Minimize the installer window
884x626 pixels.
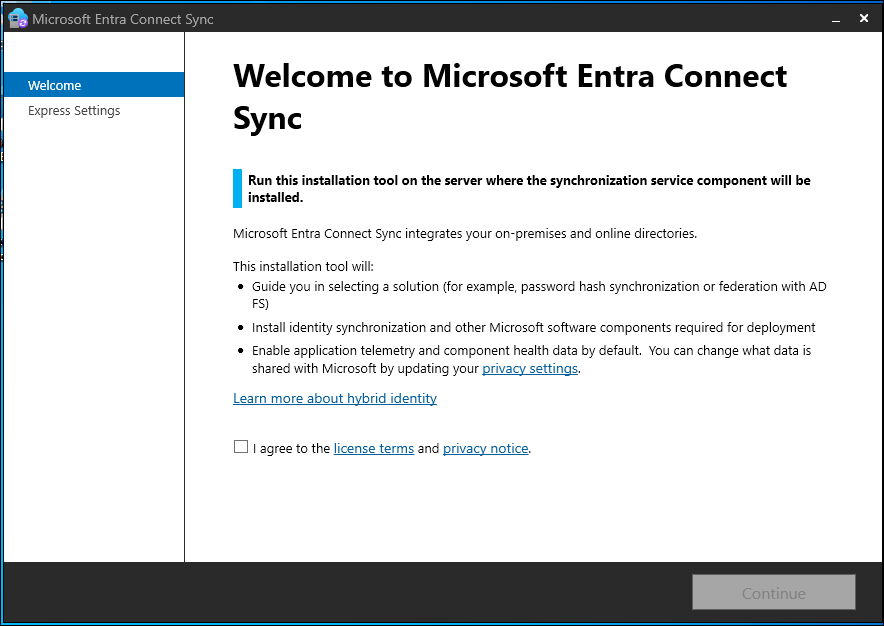tap(836, 18)
